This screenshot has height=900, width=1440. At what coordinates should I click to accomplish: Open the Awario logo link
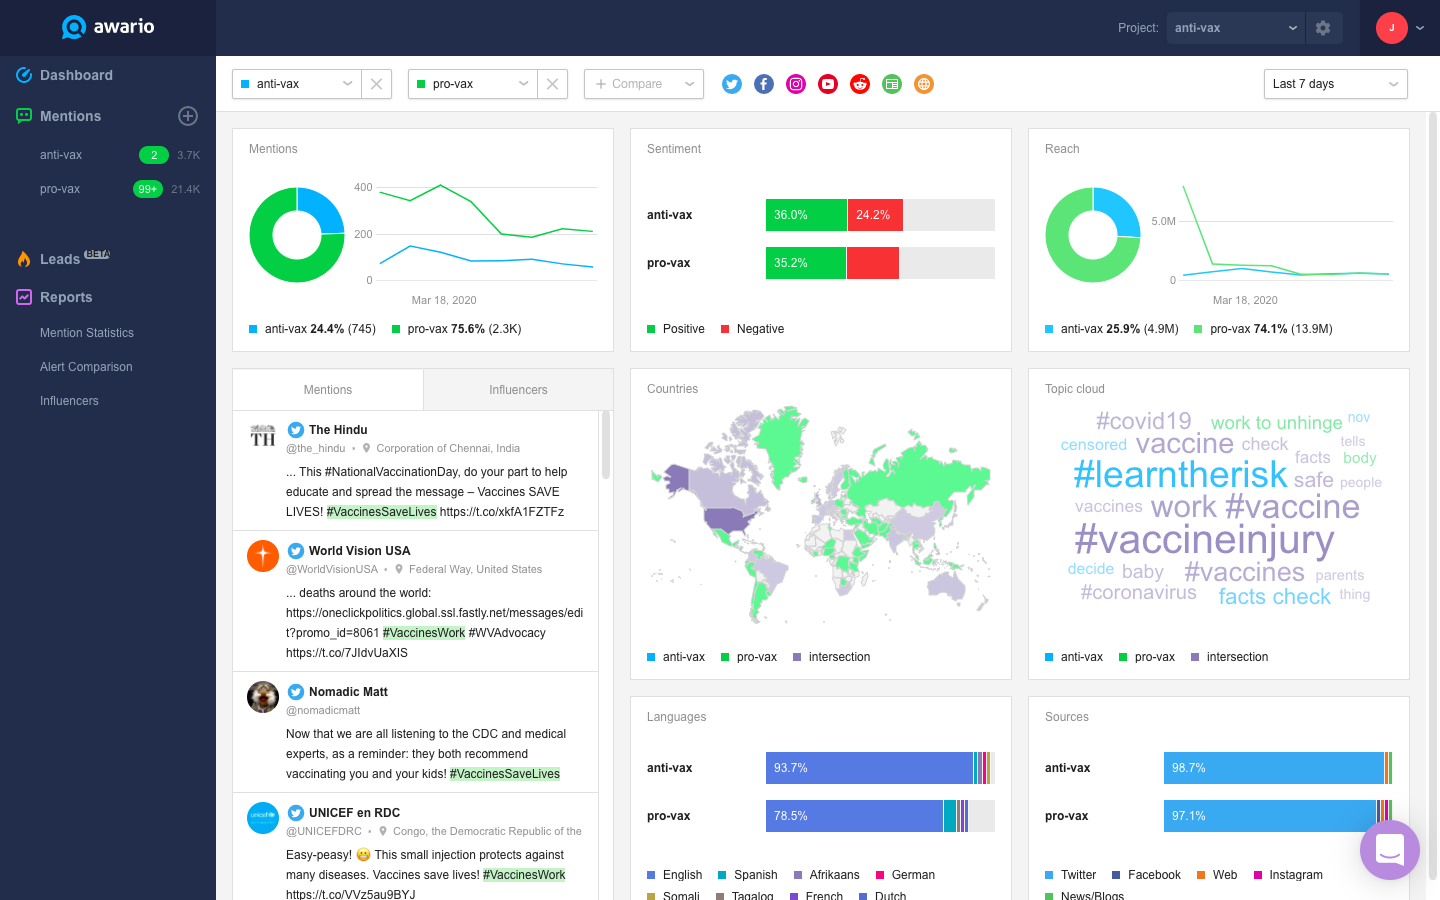(x=107, y=27)
